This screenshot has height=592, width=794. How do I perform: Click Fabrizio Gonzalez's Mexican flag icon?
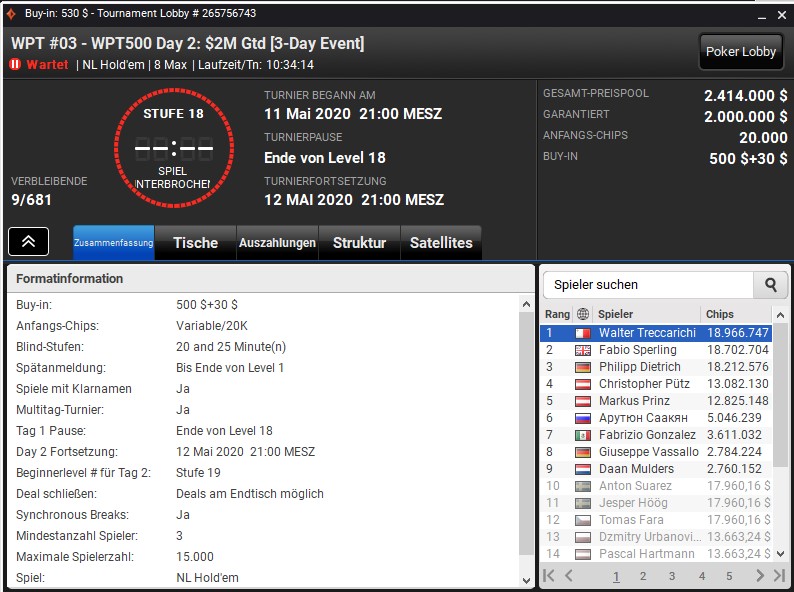coord(583,435)
